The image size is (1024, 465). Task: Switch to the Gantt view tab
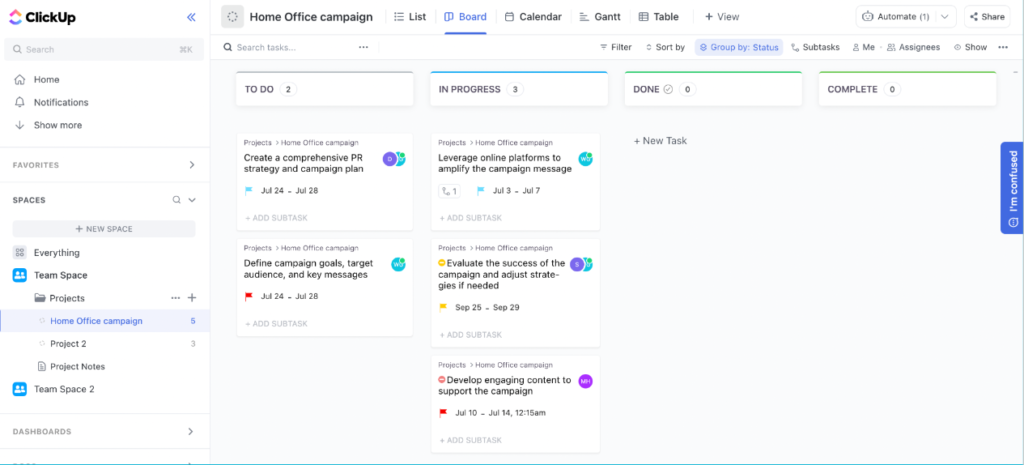598,17
